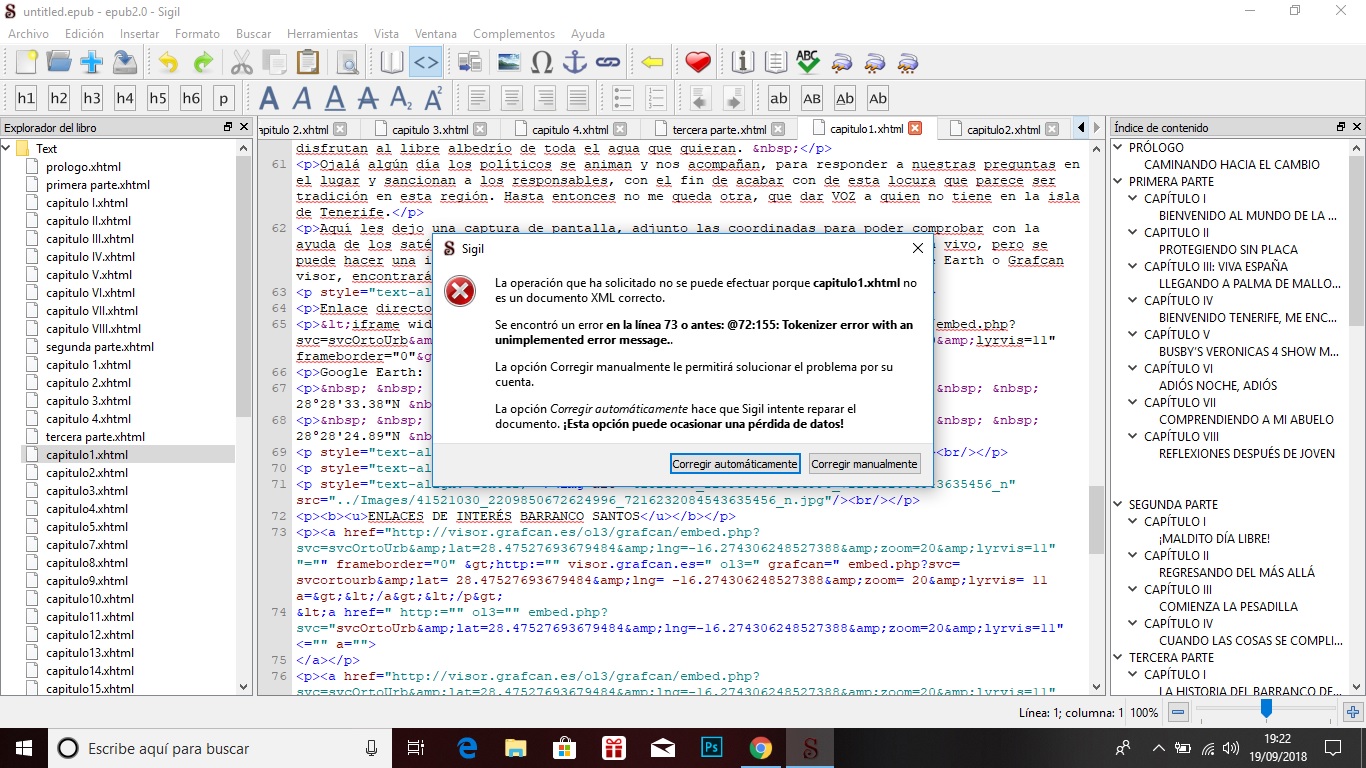Insert a numbered list
1366x768 pixels.
click(656, 98)
